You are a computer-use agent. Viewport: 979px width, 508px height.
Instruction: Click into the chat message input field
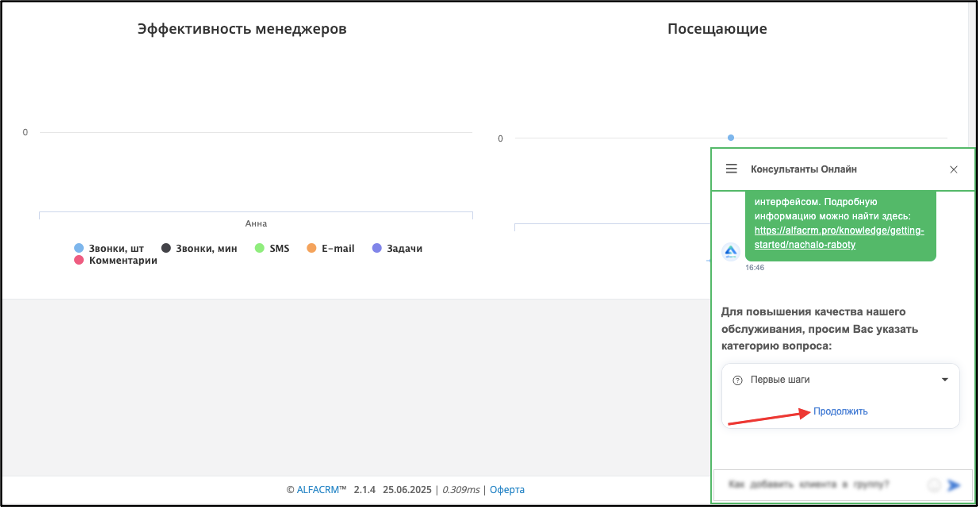(x=823, y=485)
